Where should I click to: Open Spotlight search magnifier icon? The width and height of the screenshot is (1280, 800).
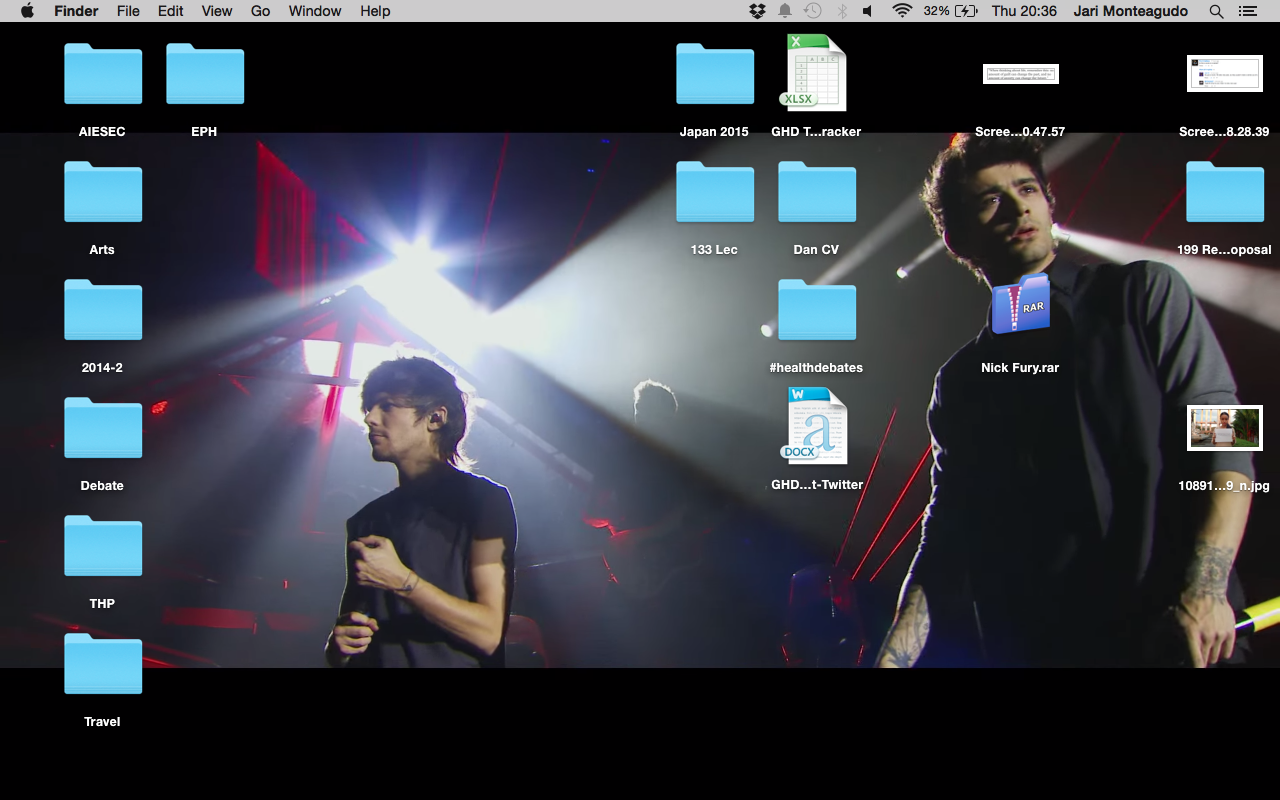[x=1216, y=11]
